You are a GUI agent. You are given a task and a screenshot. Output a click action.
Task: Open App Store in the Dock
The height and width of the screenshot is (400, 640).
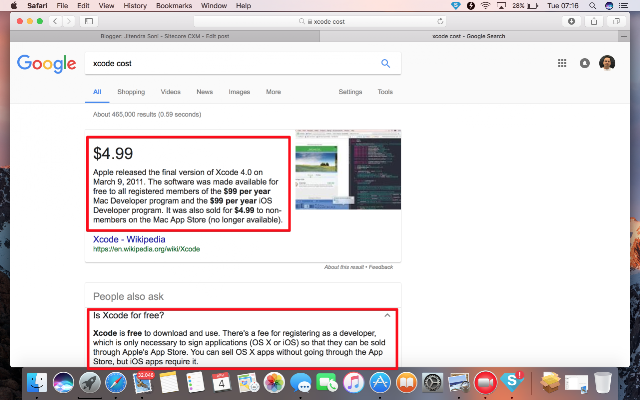[x=380, y=383]
